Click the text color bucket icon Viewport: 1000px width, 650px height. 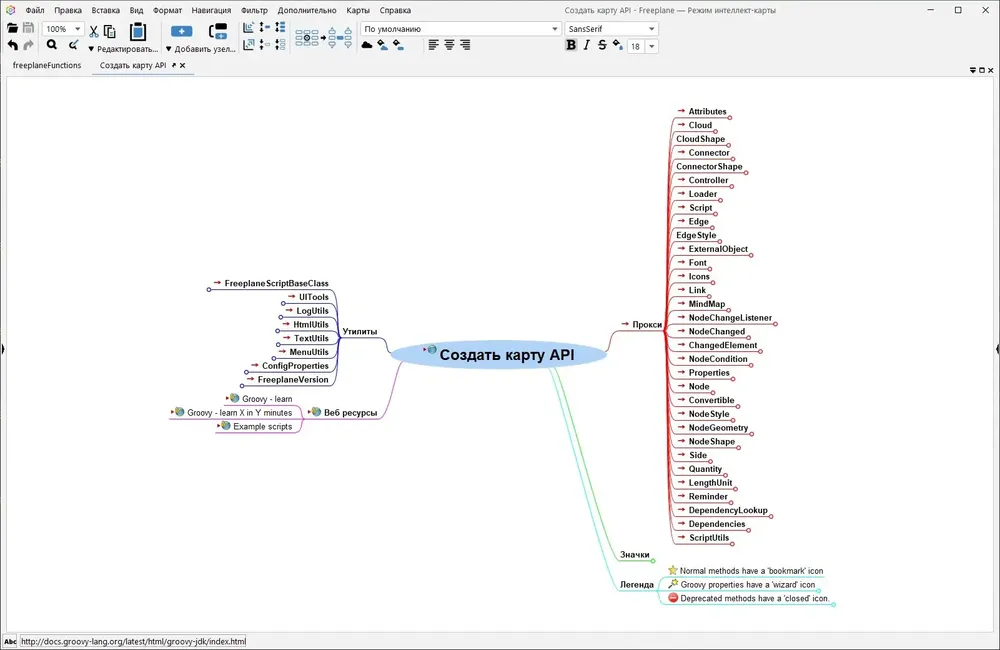pyautogui.click(x=617, y=45)
